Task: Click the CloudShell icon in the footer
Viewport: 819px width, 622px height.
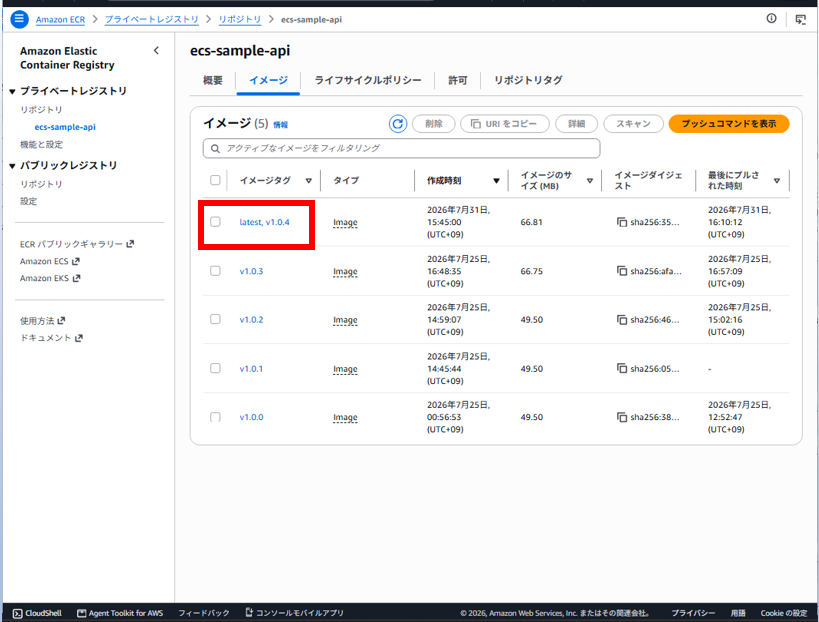Action: point(17,613)
